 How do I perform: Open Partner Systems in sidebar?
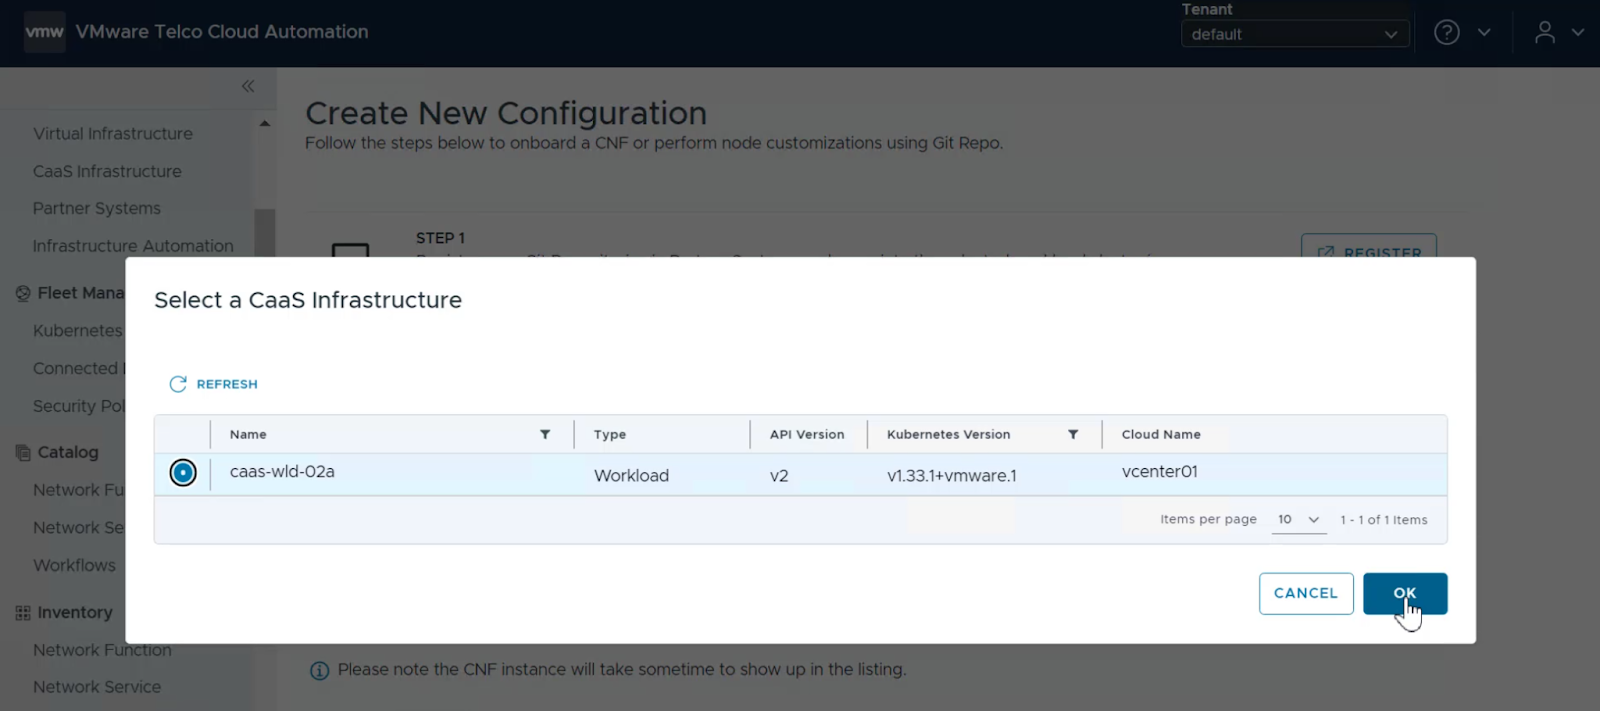tap(97, 208)
